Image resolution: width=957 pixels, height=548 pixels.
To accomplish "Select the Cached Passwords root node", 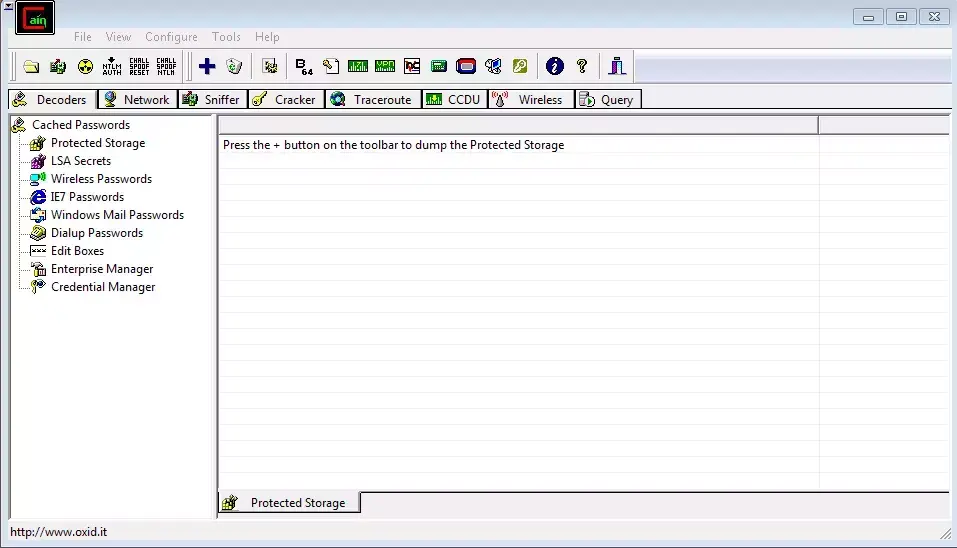I will 81,124.
